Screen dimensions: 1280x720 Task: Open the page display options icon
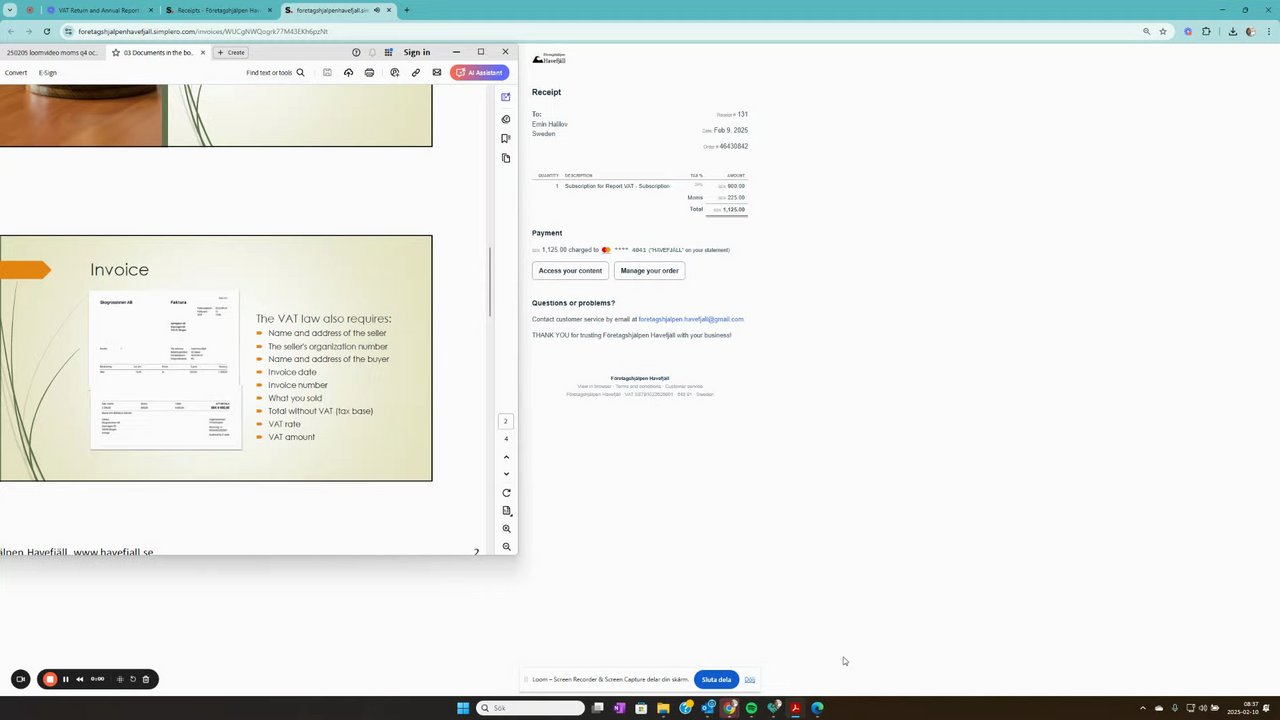pyautogui.click(x=506, y=510)
